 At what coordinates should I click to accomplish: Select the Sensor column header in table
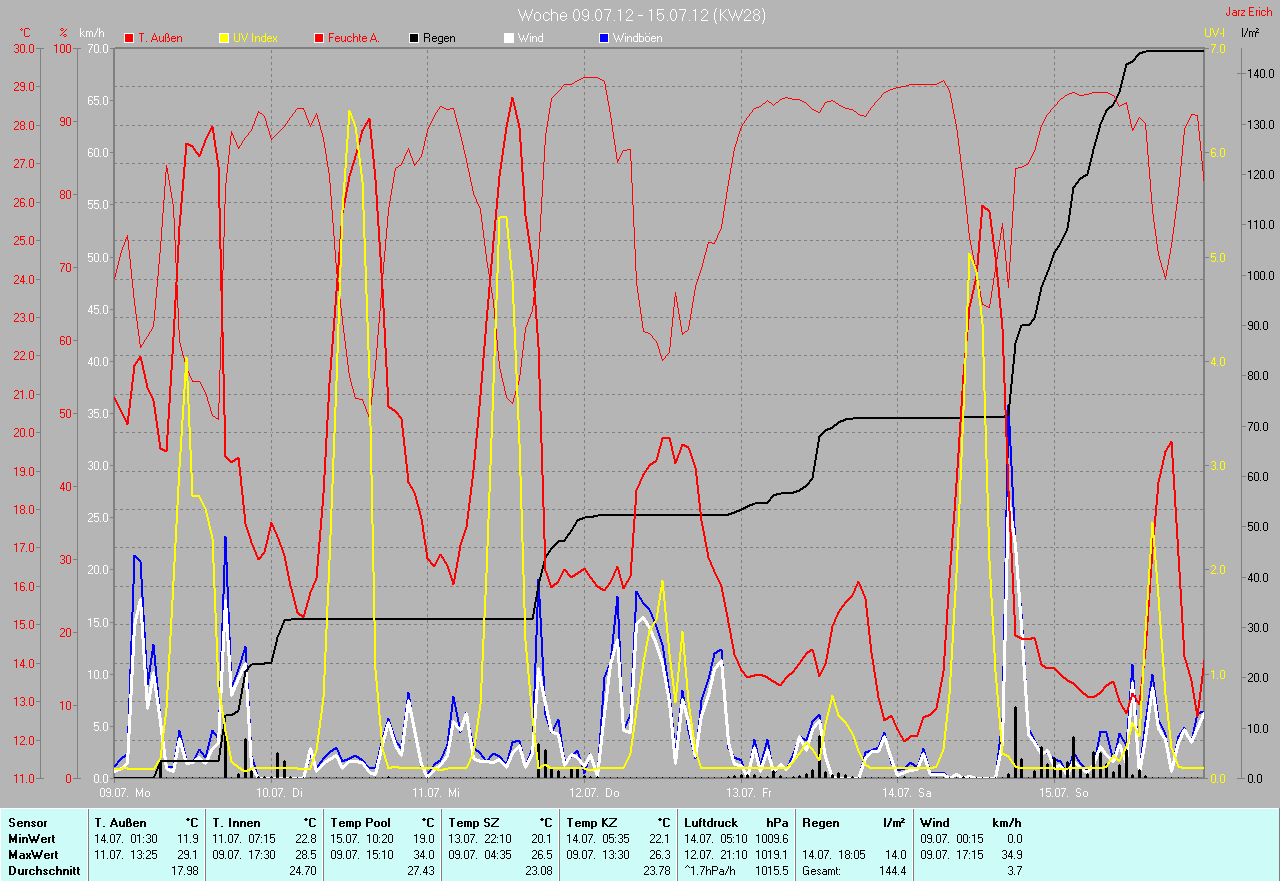coord(27,823)
